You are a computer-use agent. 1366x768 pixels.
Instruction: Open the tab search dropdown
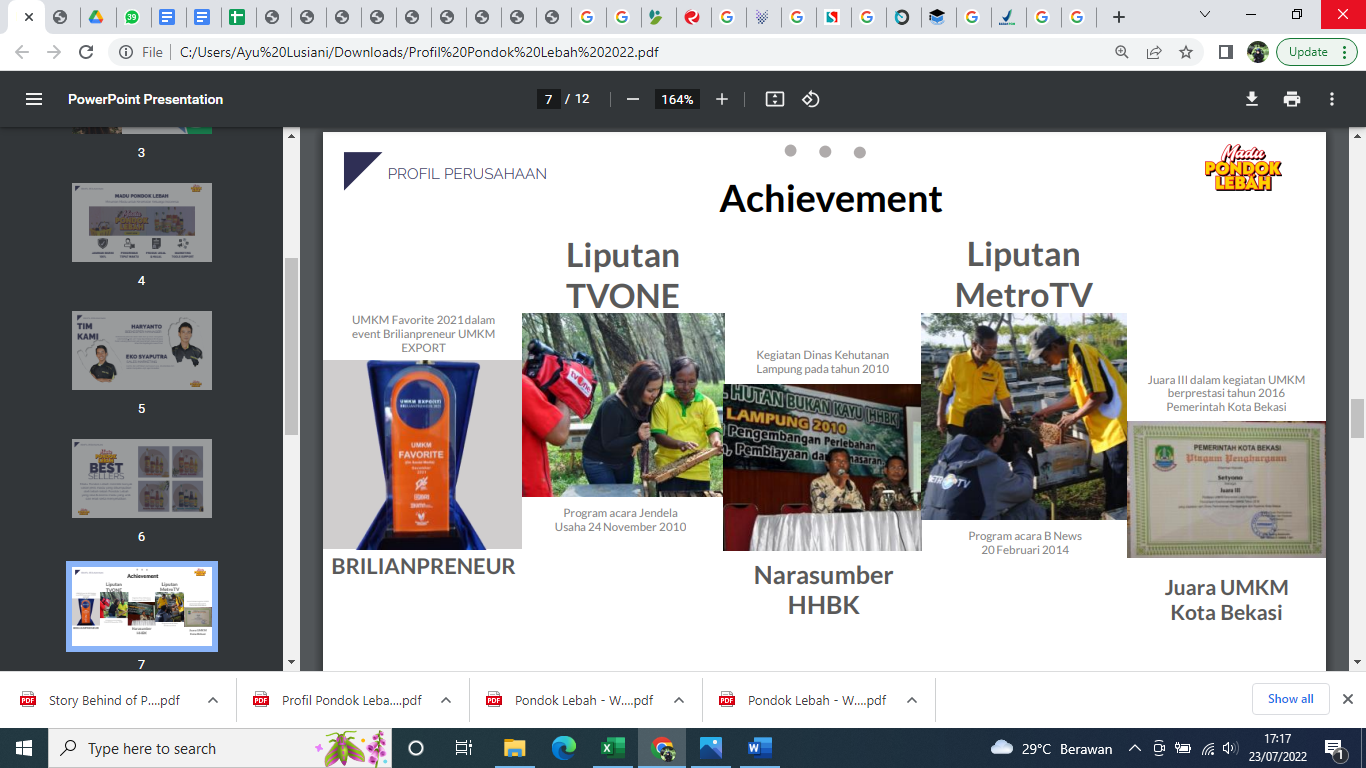[1205, 15]
